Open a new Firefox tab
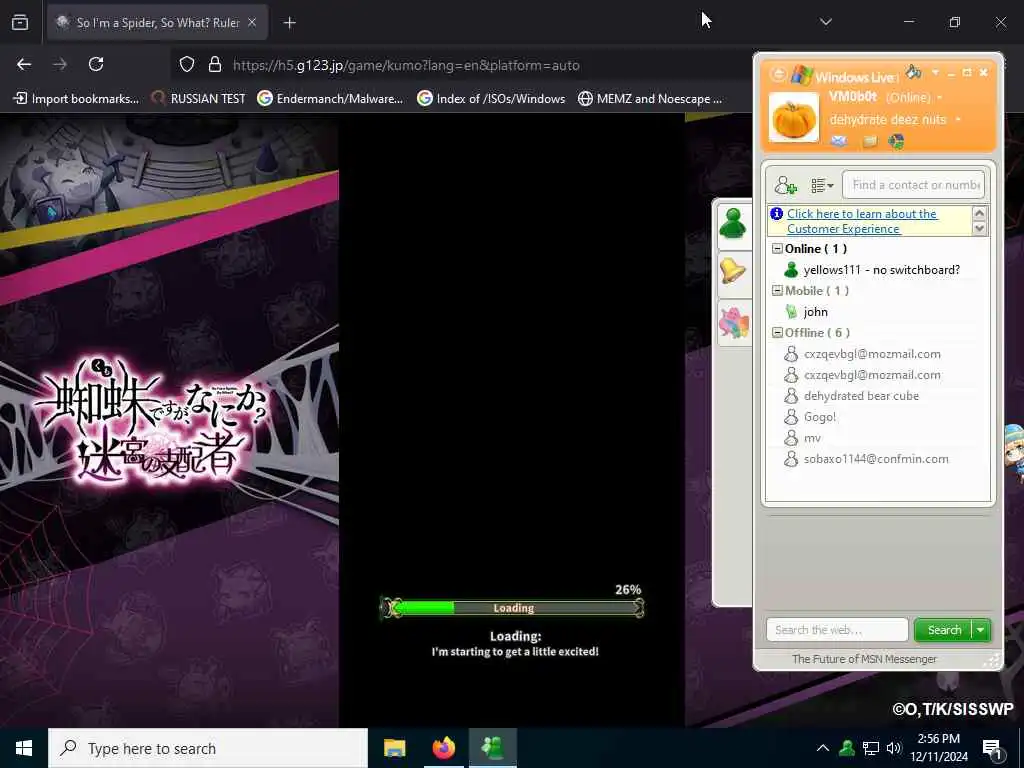Image resolution: width=1024 pixels, height=768 pixels. point(289,23)
